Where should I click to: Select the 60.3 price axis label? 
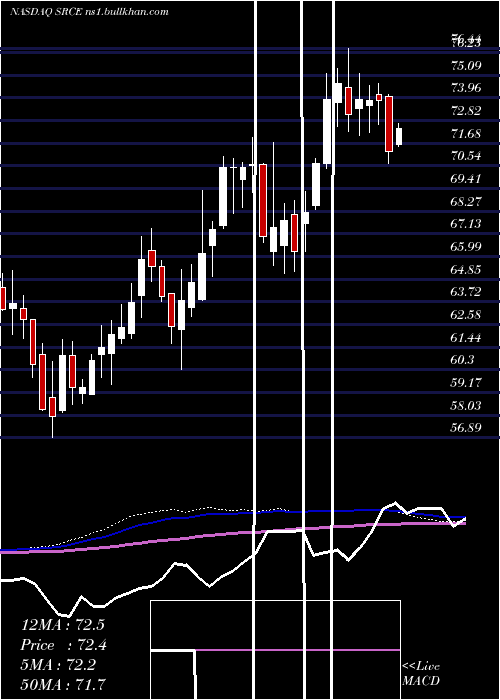point(463,360)
